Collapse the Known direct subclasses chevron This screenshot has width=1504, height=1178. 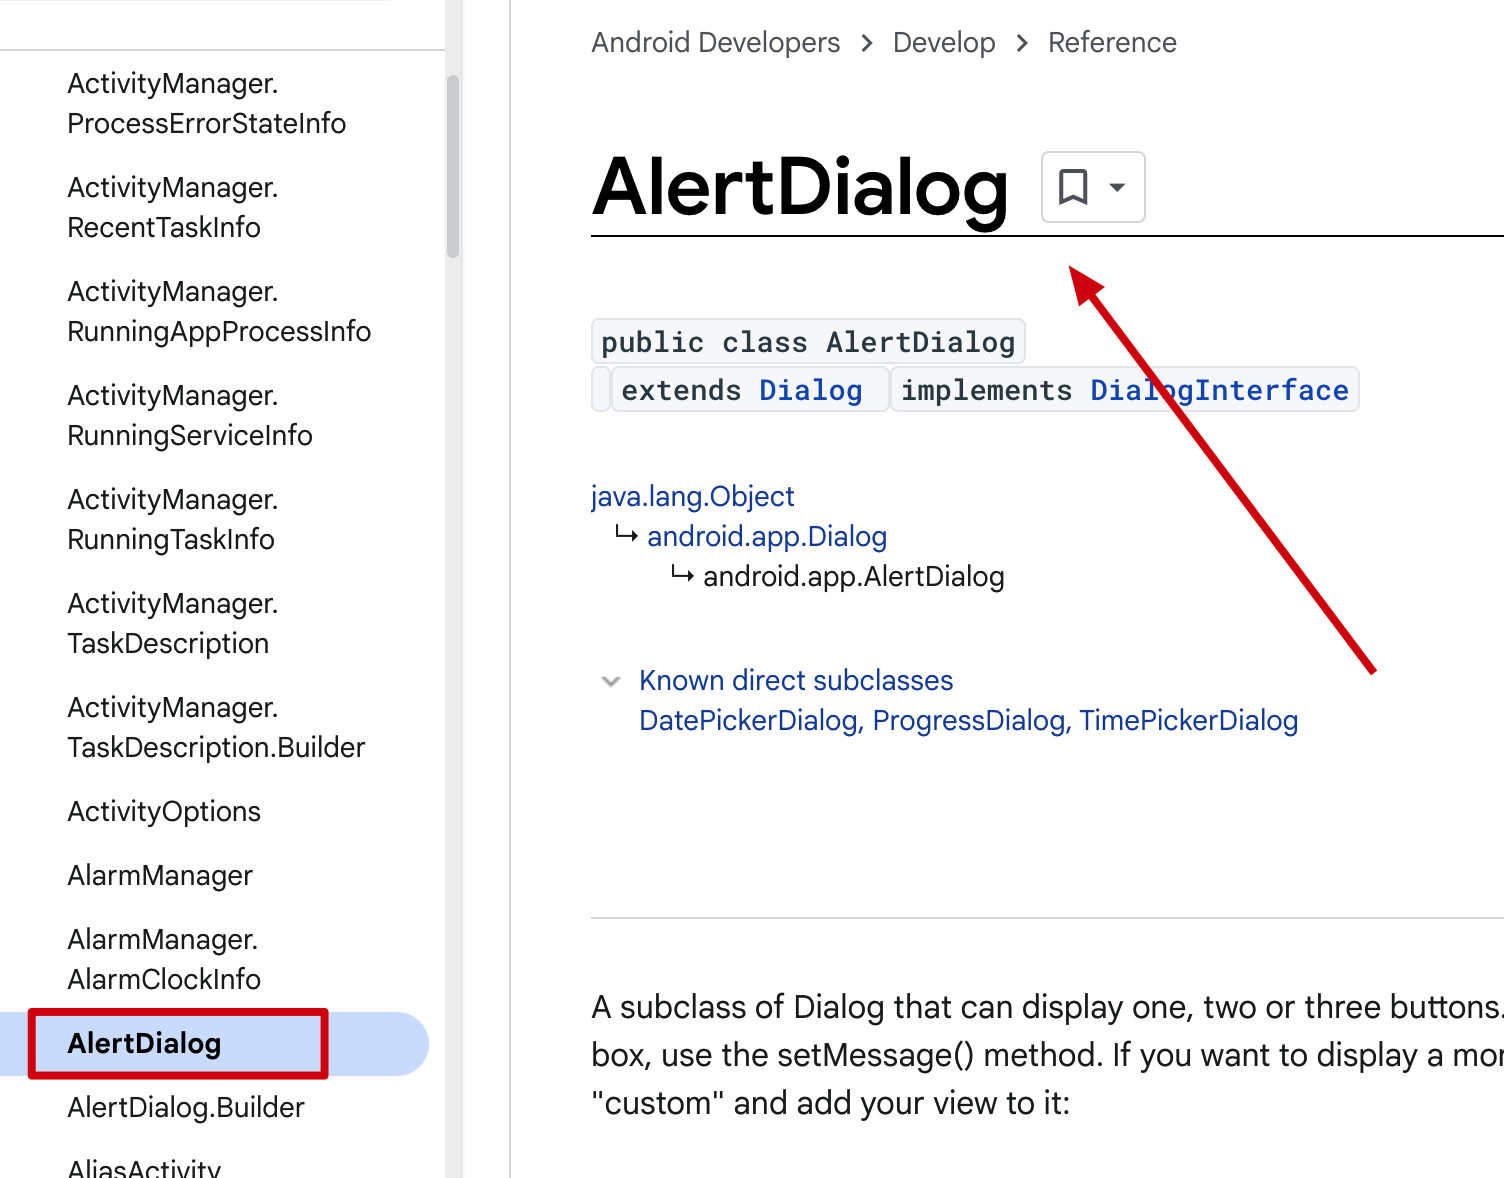(x=611, y=681)
